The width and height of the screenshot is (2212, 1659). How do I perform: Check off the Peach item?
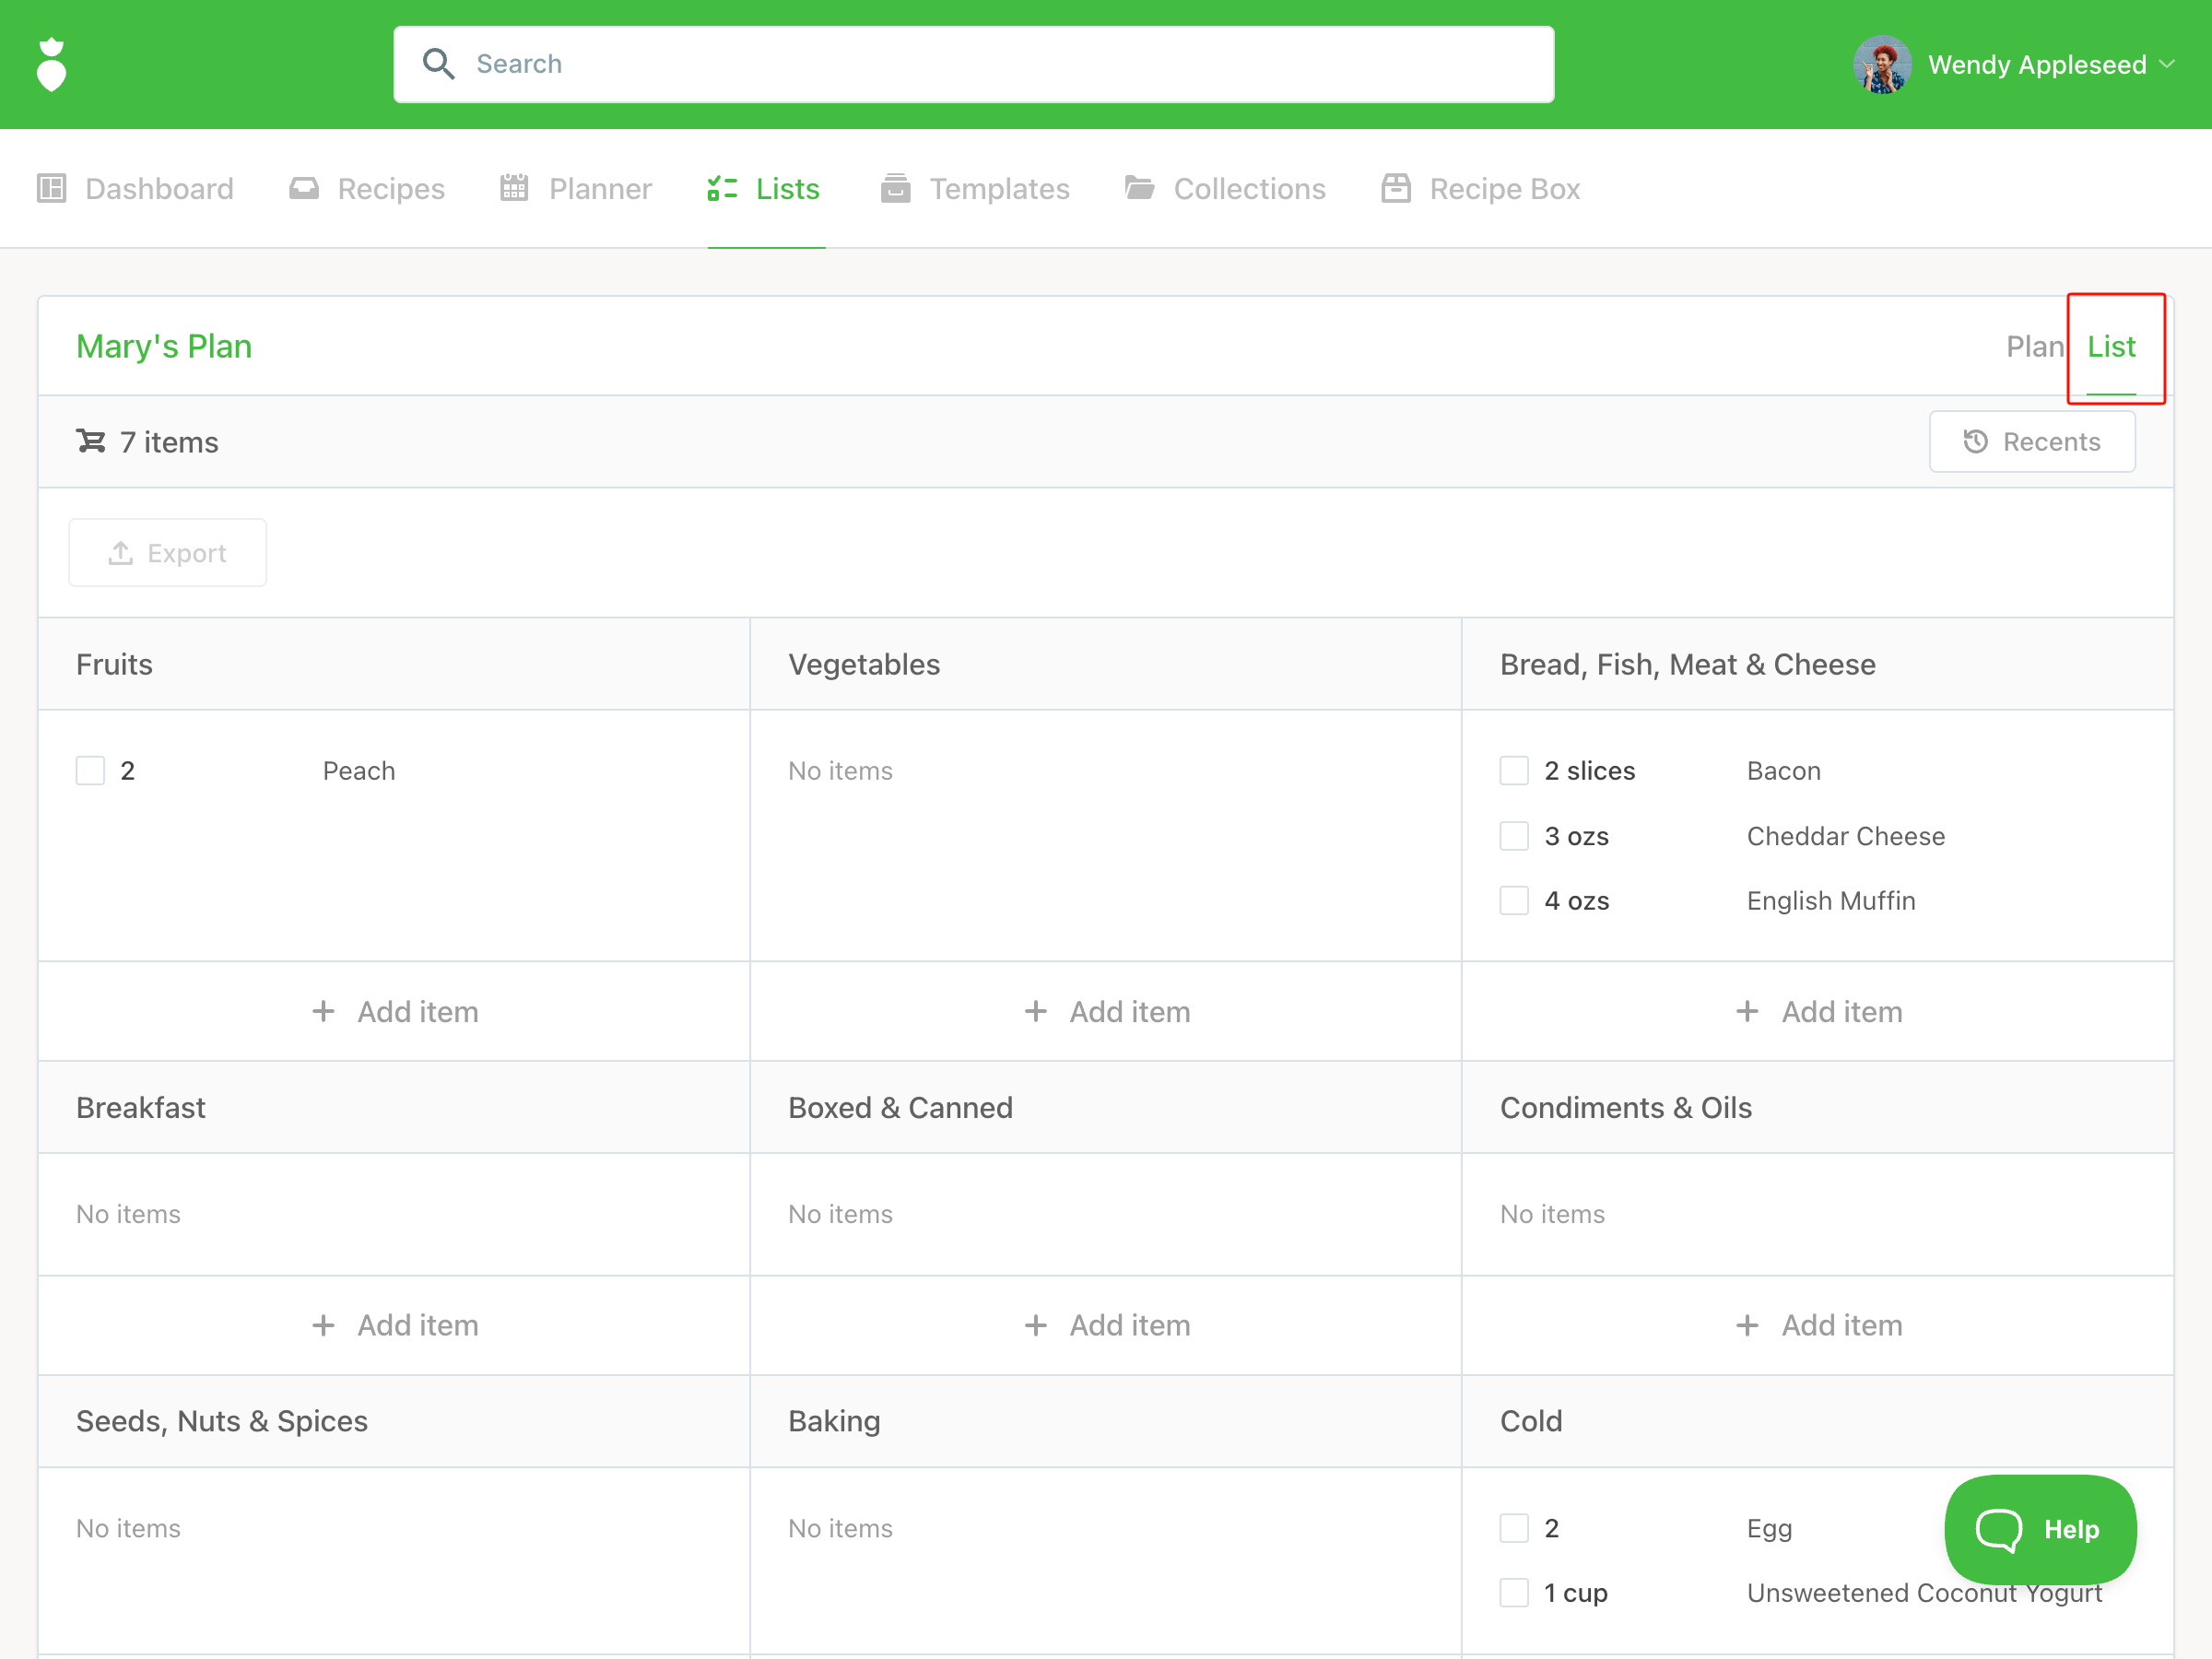(x=91, y=771)
